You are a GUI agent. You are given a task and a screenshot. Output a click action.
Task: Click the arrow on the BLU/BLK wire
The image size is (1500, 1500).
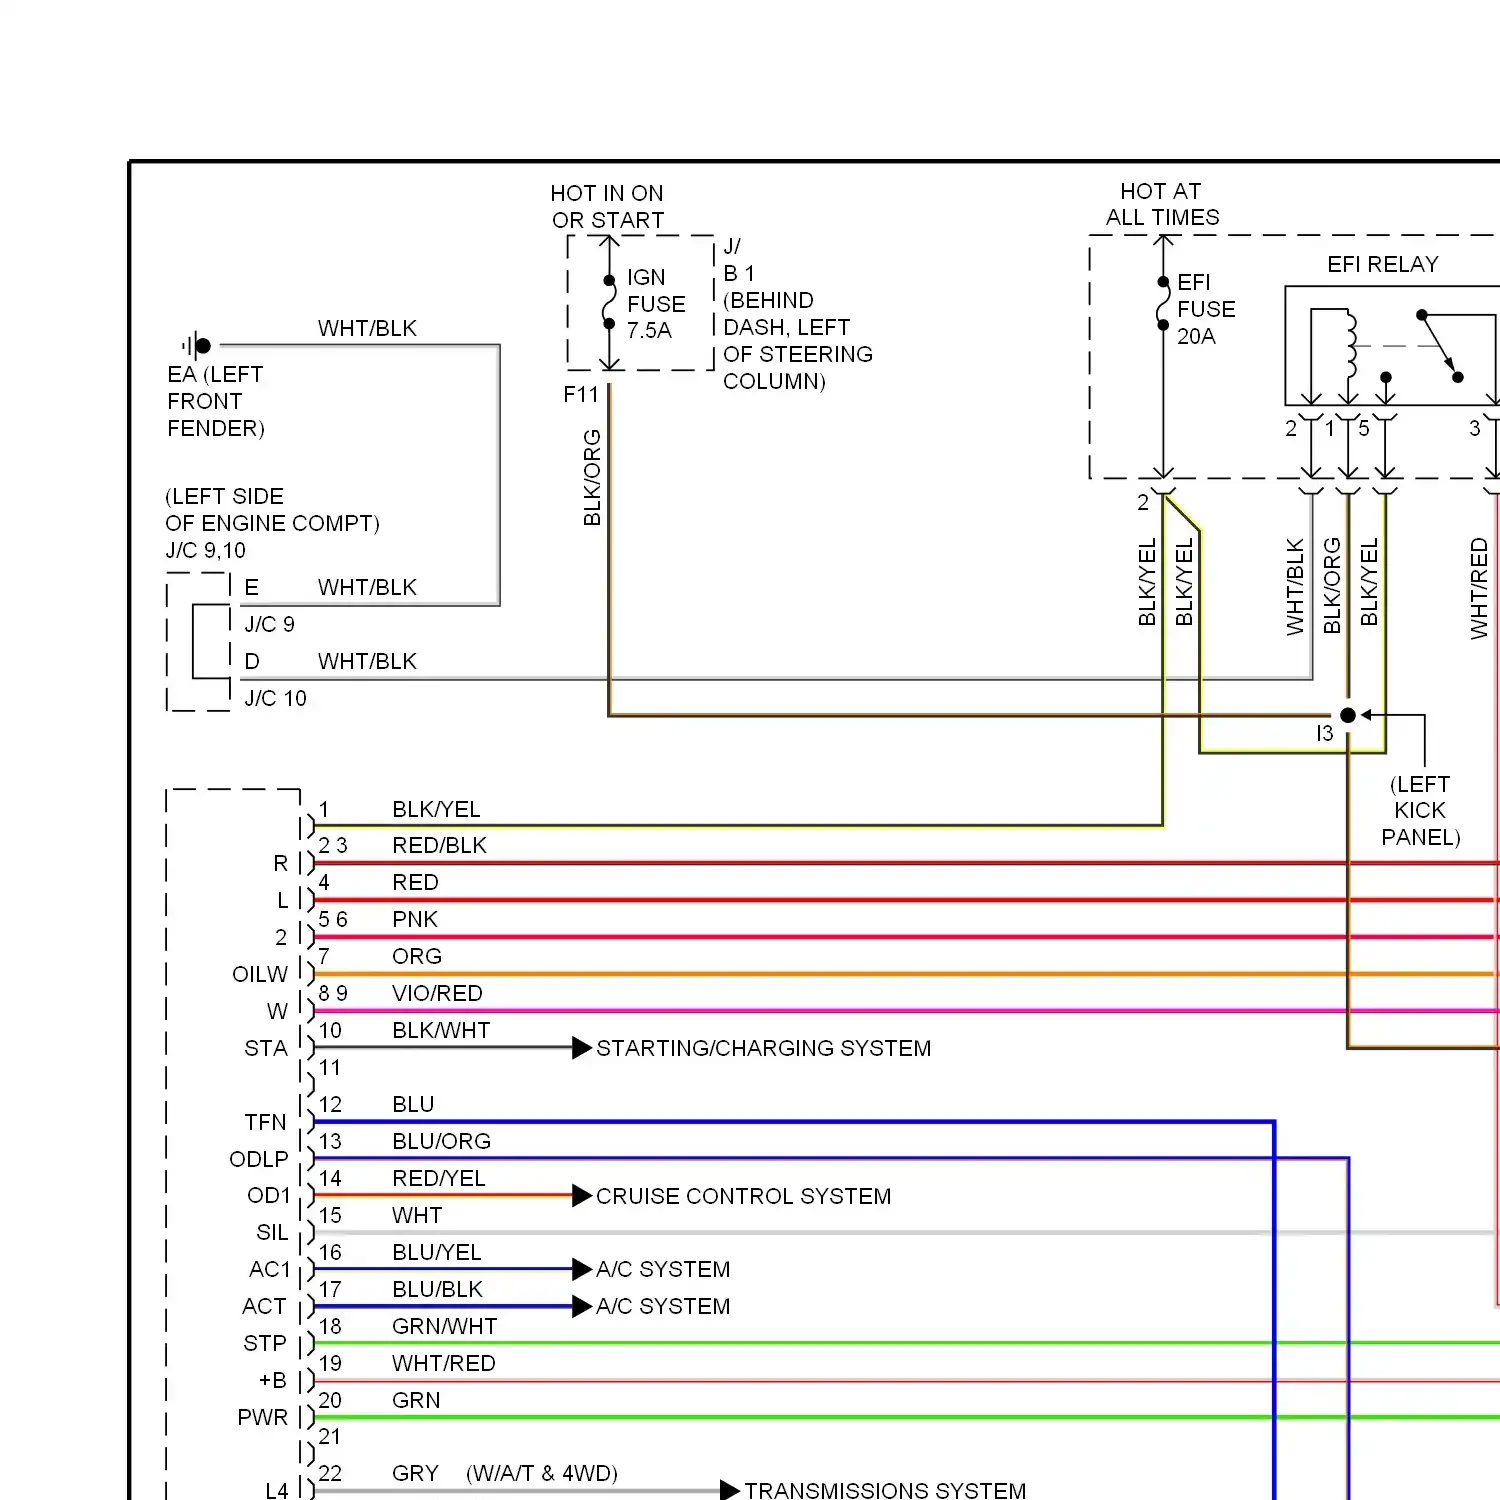click(x=582, y=1306)
